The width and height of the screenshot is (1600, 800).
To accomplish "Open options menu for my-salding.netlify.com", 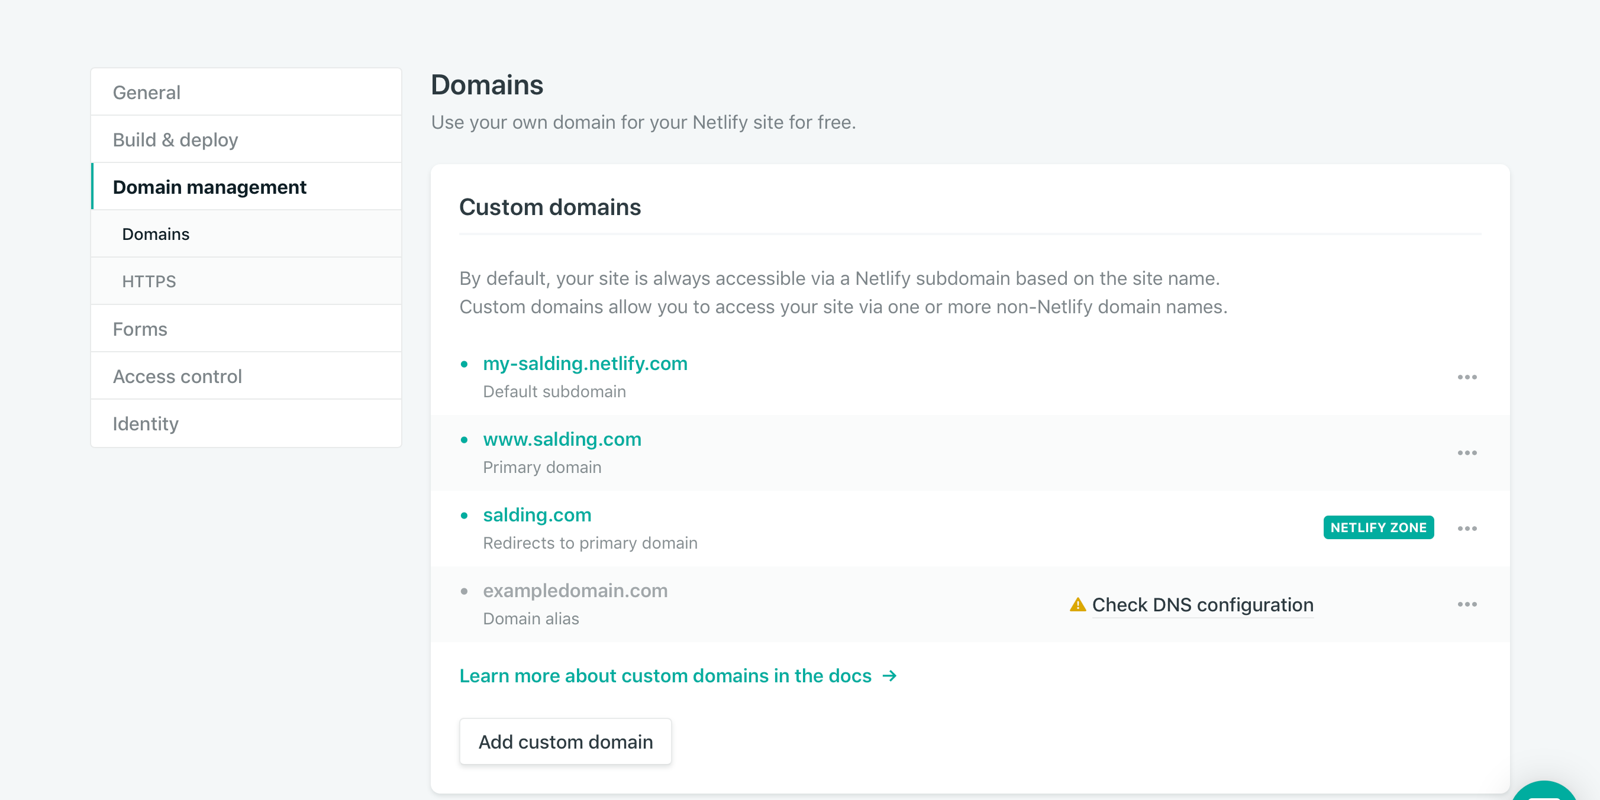I will click(1466, 377).
